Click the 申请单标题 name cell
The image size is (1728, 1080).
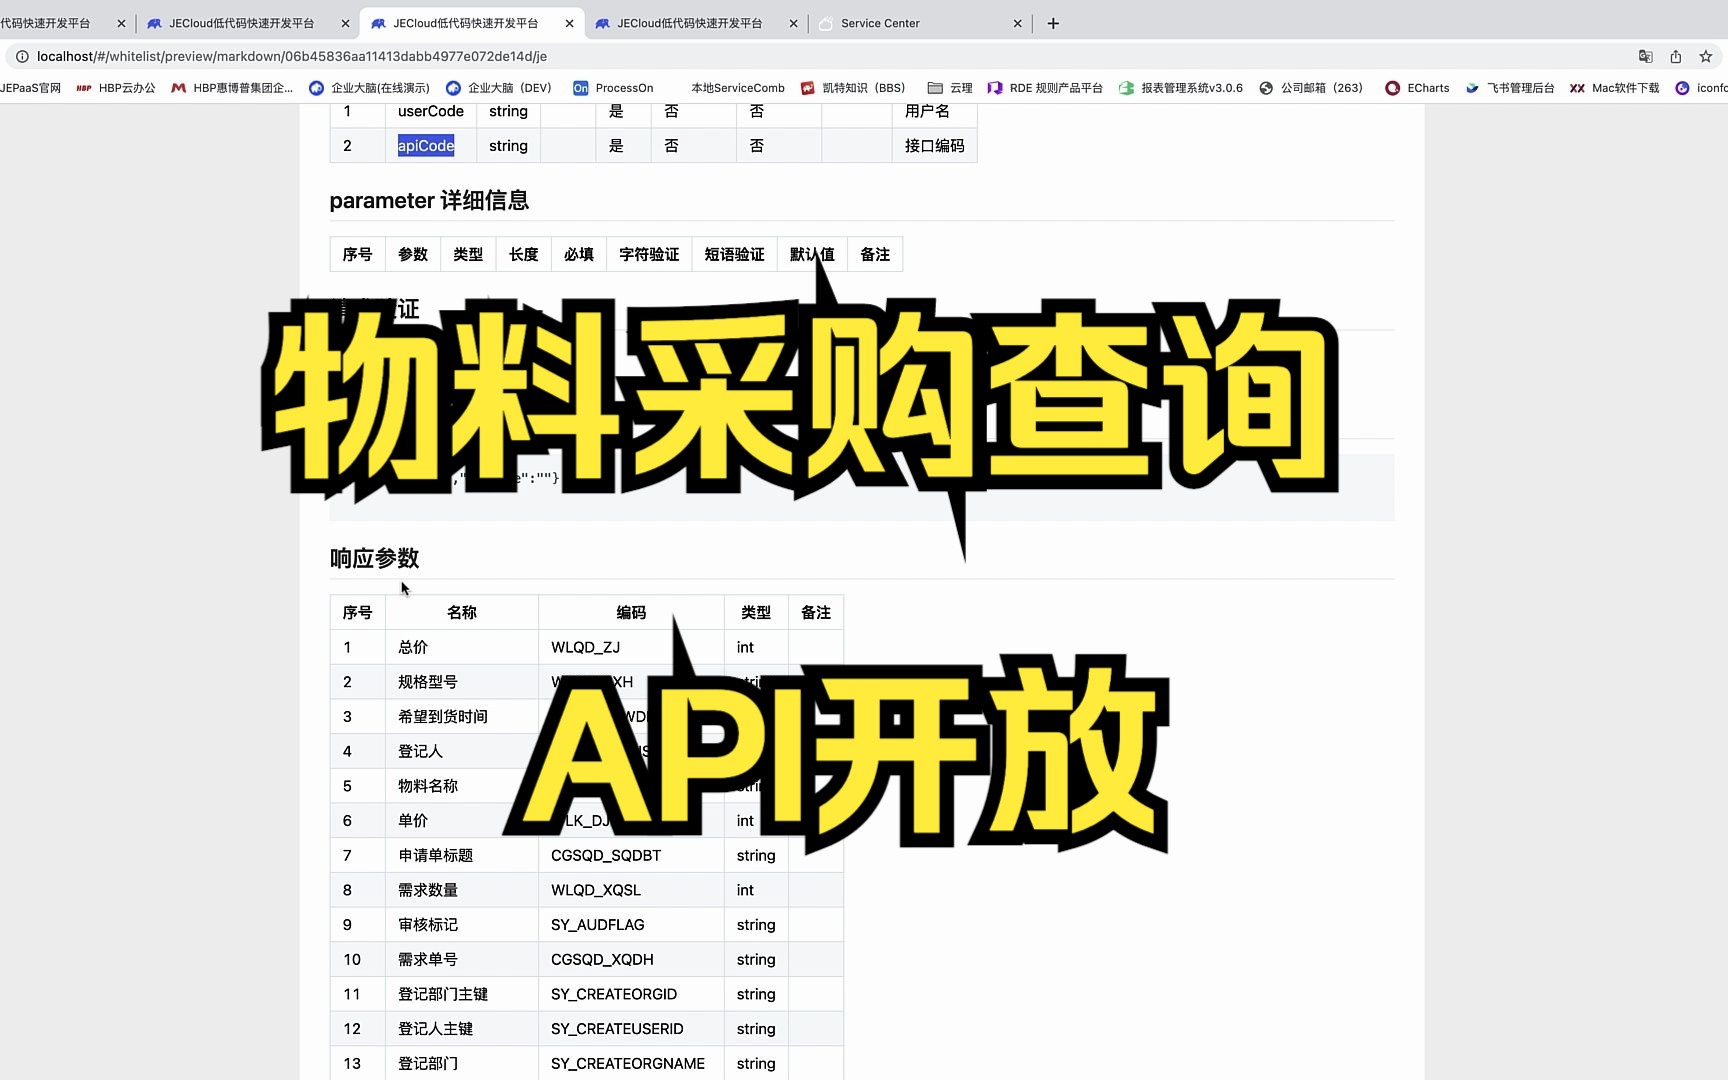pyautogui.click(x=462, y=856)
